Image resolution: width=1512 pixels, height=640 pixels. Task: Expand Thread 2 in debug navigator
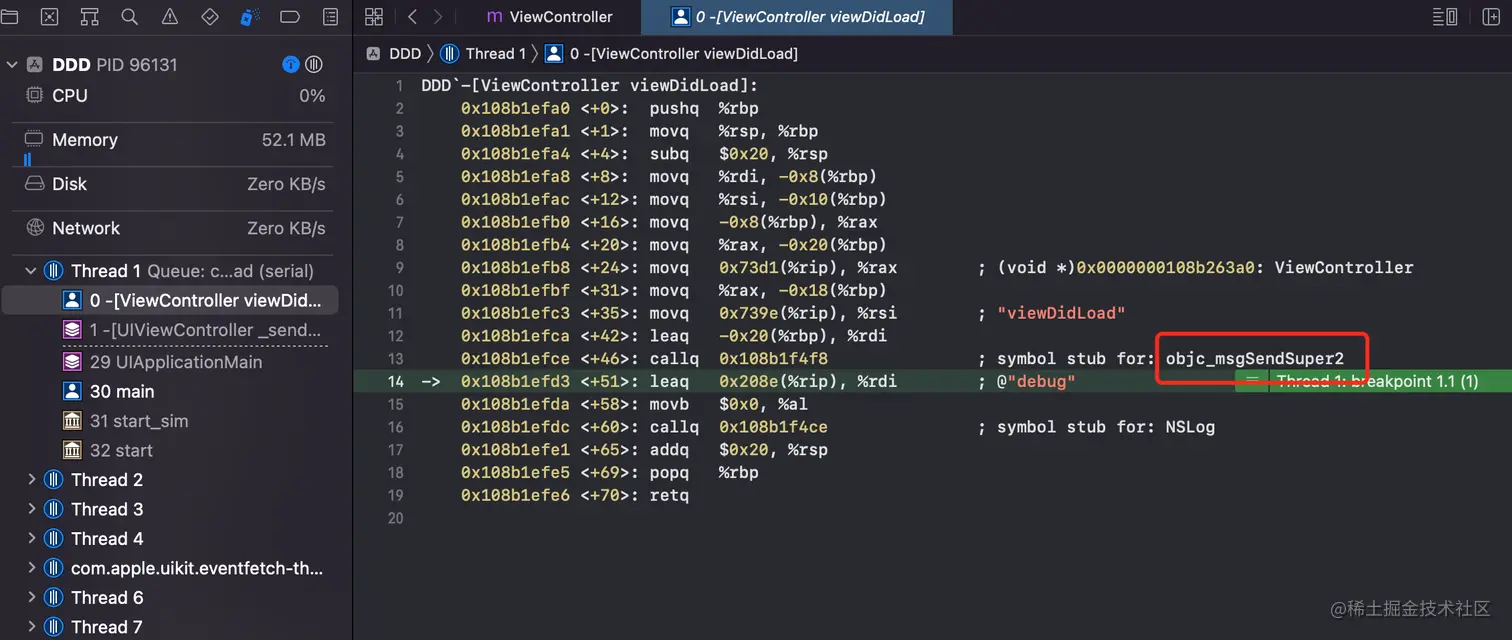(x=31, y=479)
